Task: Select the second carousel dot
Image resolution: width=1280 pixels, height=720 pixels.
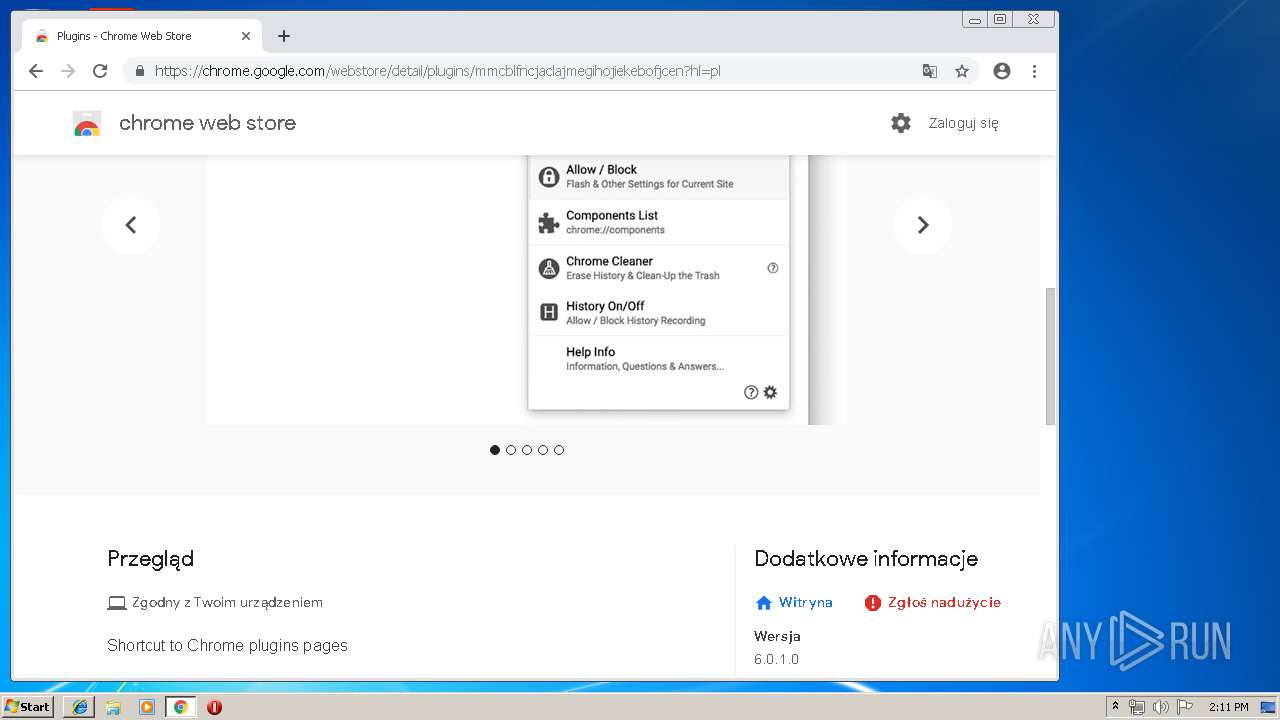Action: [511, 450]
